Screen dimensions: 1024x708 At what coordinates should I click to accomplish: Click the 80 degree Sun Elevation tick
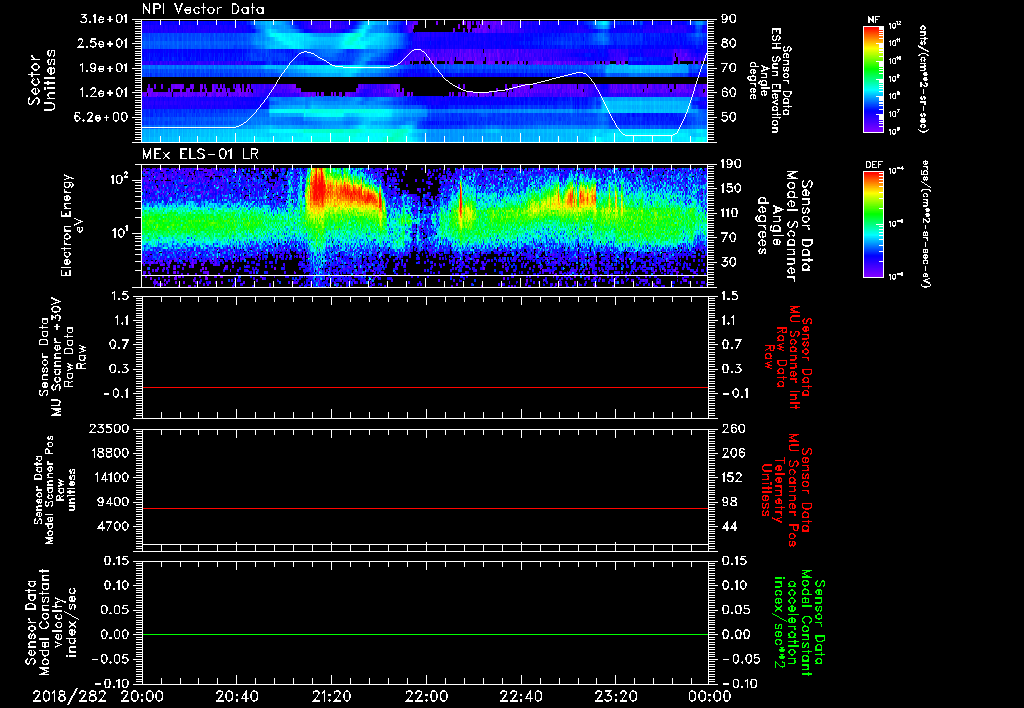(729, 43)
